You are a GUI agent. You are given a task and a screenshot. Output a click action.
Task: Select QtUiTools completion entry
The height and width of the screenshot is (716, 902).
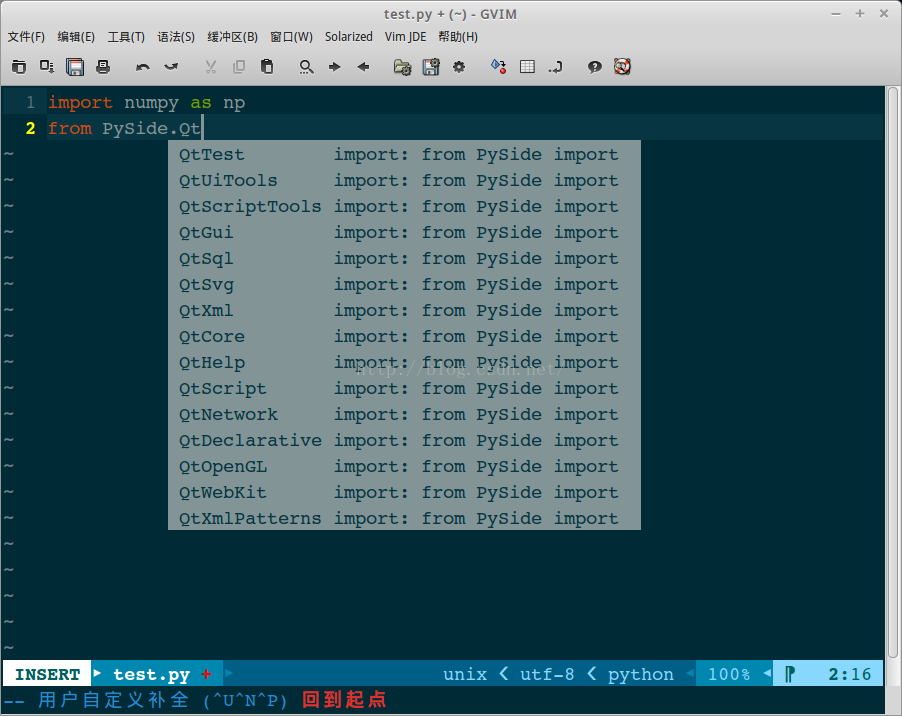click(x=404, y=180)
